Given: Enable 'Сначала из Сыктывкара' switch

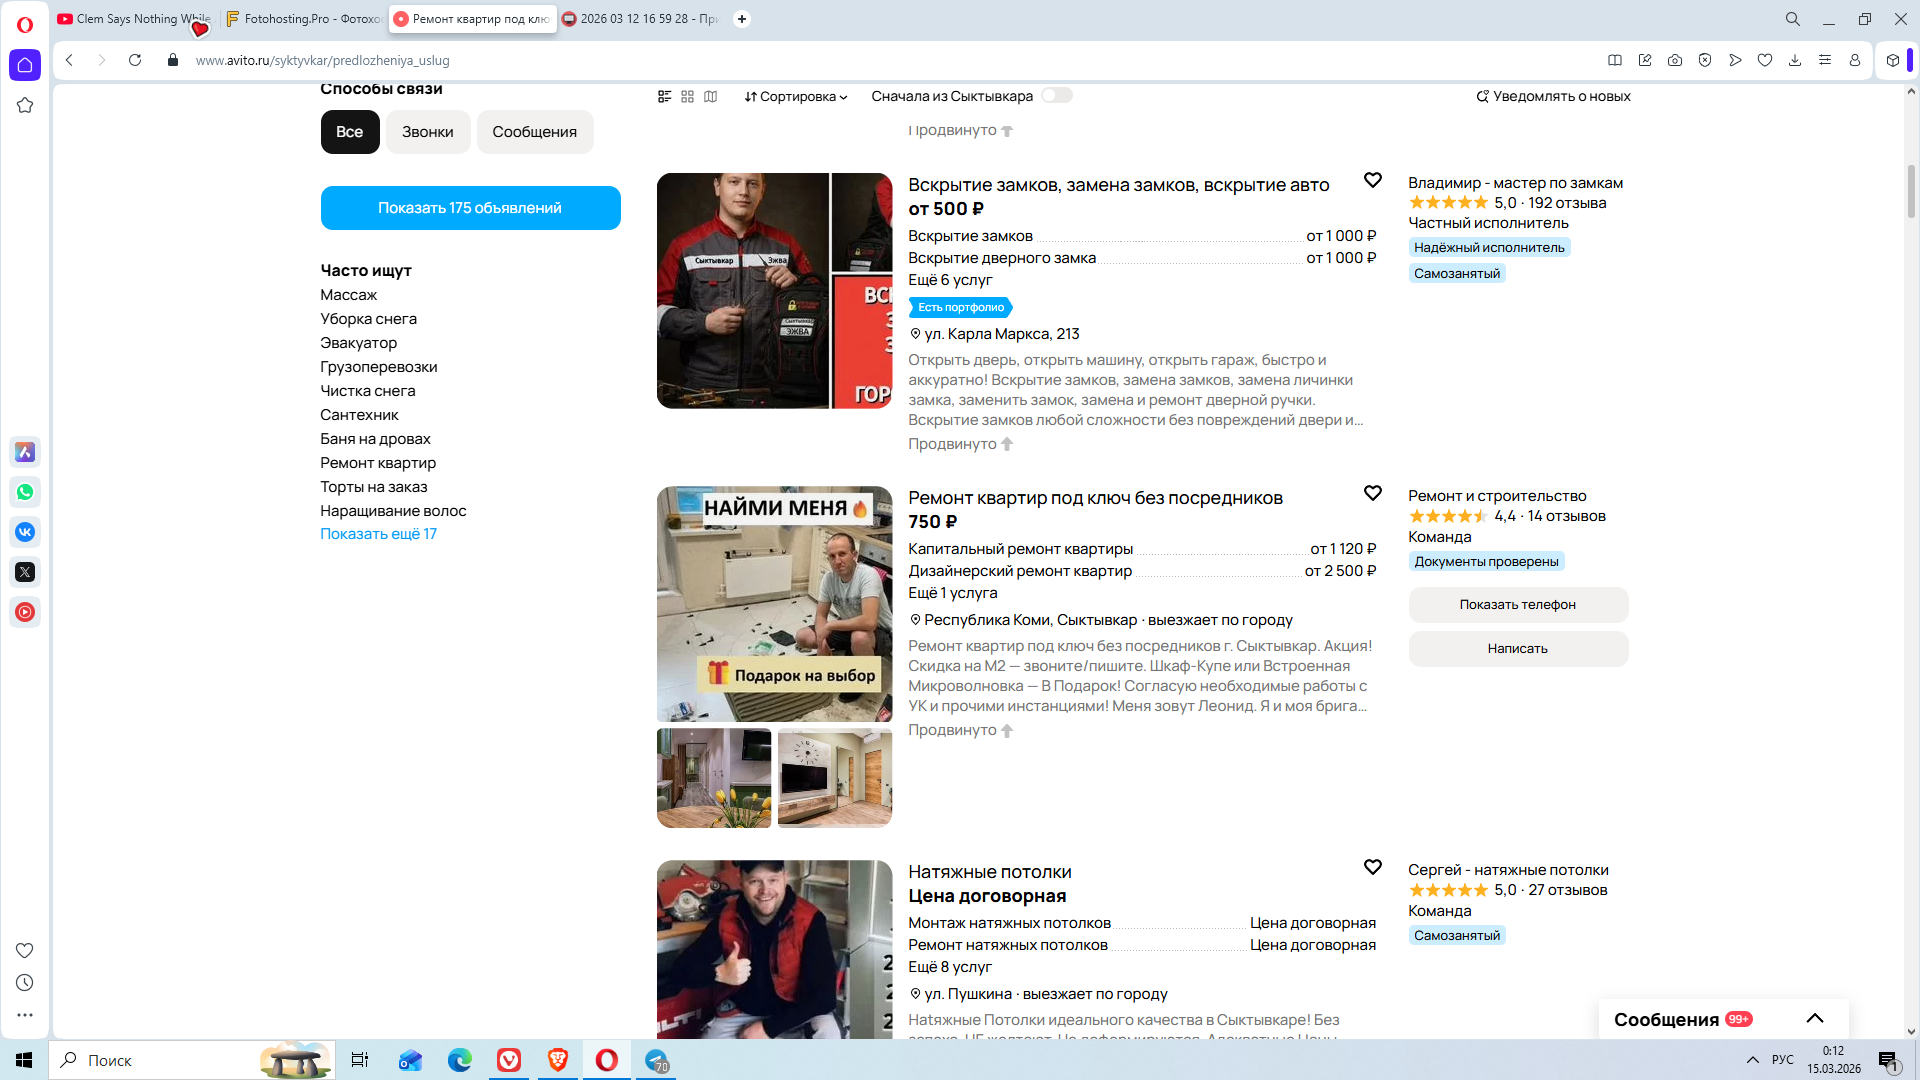Looking at the screenshot, I should (1056, 96).
